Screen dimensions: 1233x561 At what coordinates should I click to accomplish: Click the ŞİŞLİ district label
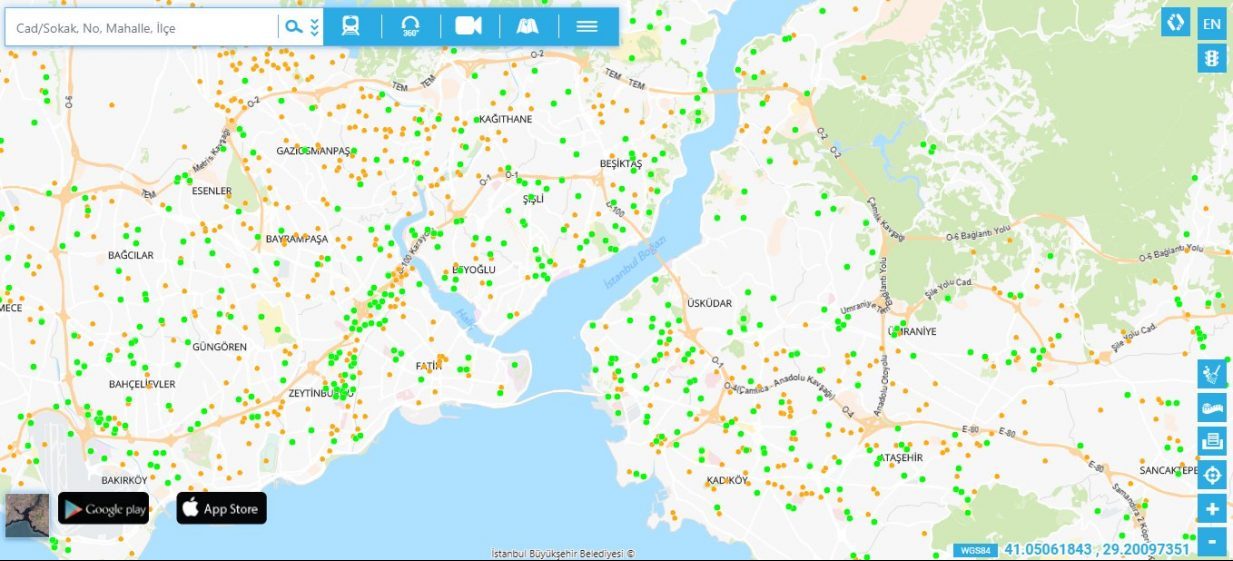click(532, 199)
